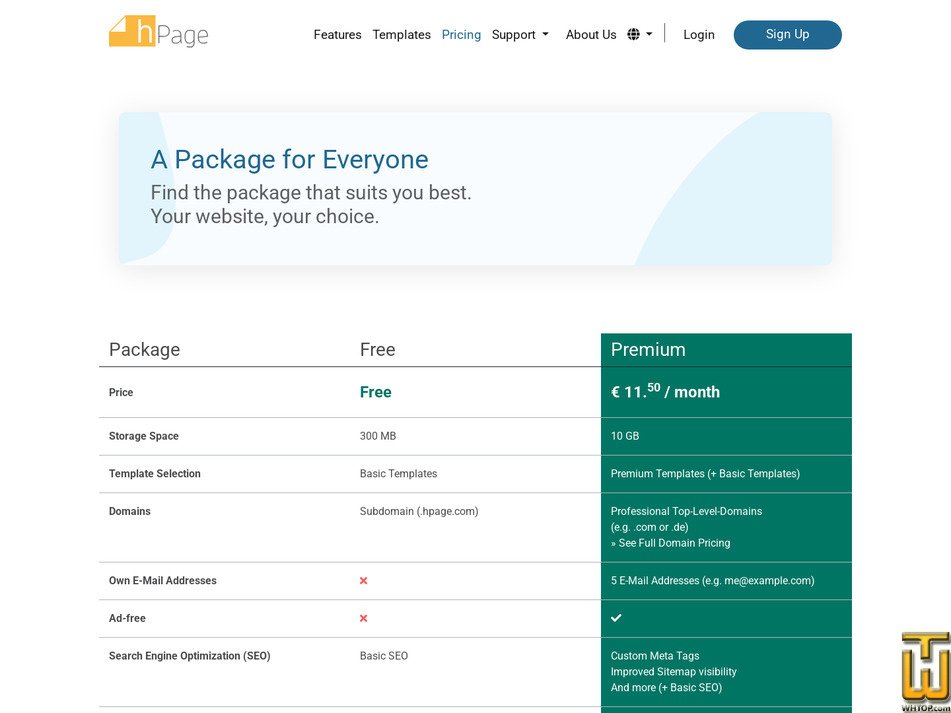The height and width of the screenshot is (713, 951).
Task: Click Professional Top-Level-Domains text
Action: [686, 511]
